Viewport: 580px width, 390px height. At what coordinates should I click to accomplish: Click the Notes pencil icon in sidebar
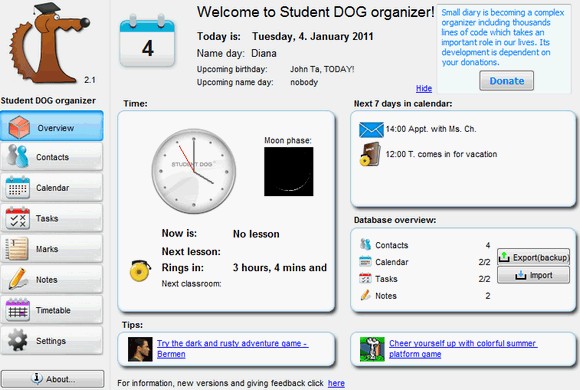click(17, 279)
